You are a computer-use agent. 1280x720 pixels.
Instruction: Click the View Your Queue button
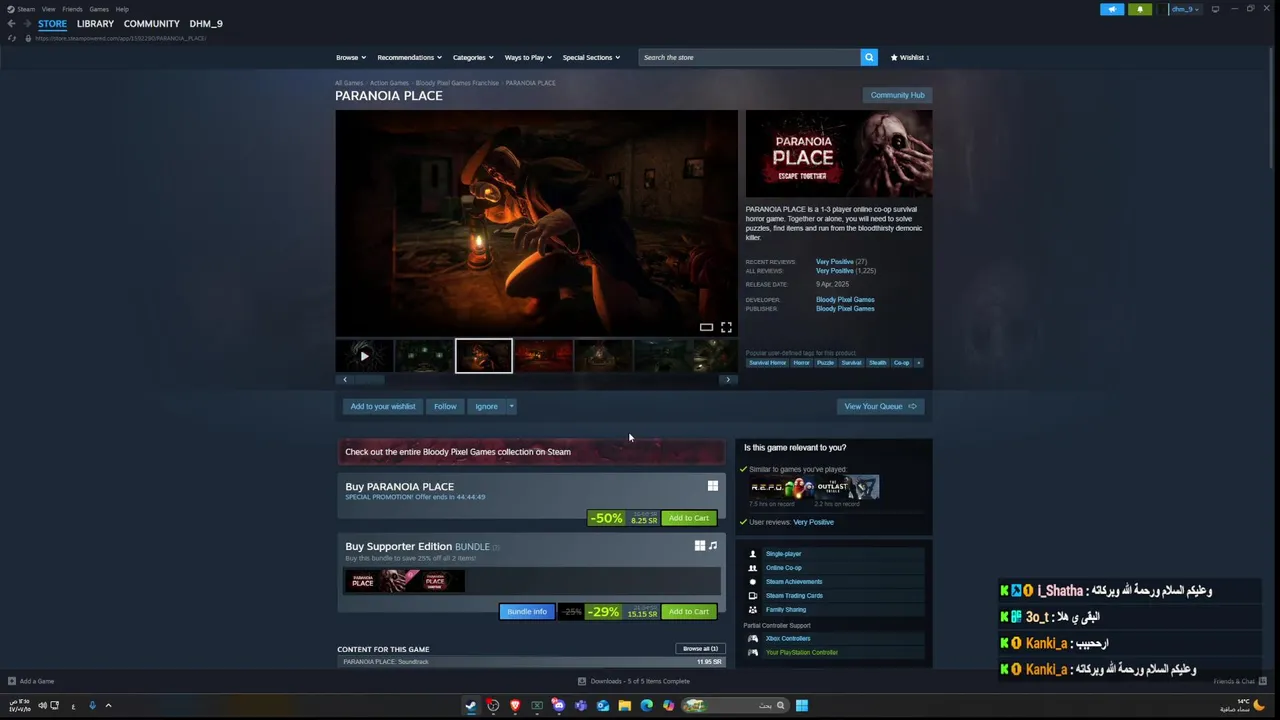click(x=880, y=406)
